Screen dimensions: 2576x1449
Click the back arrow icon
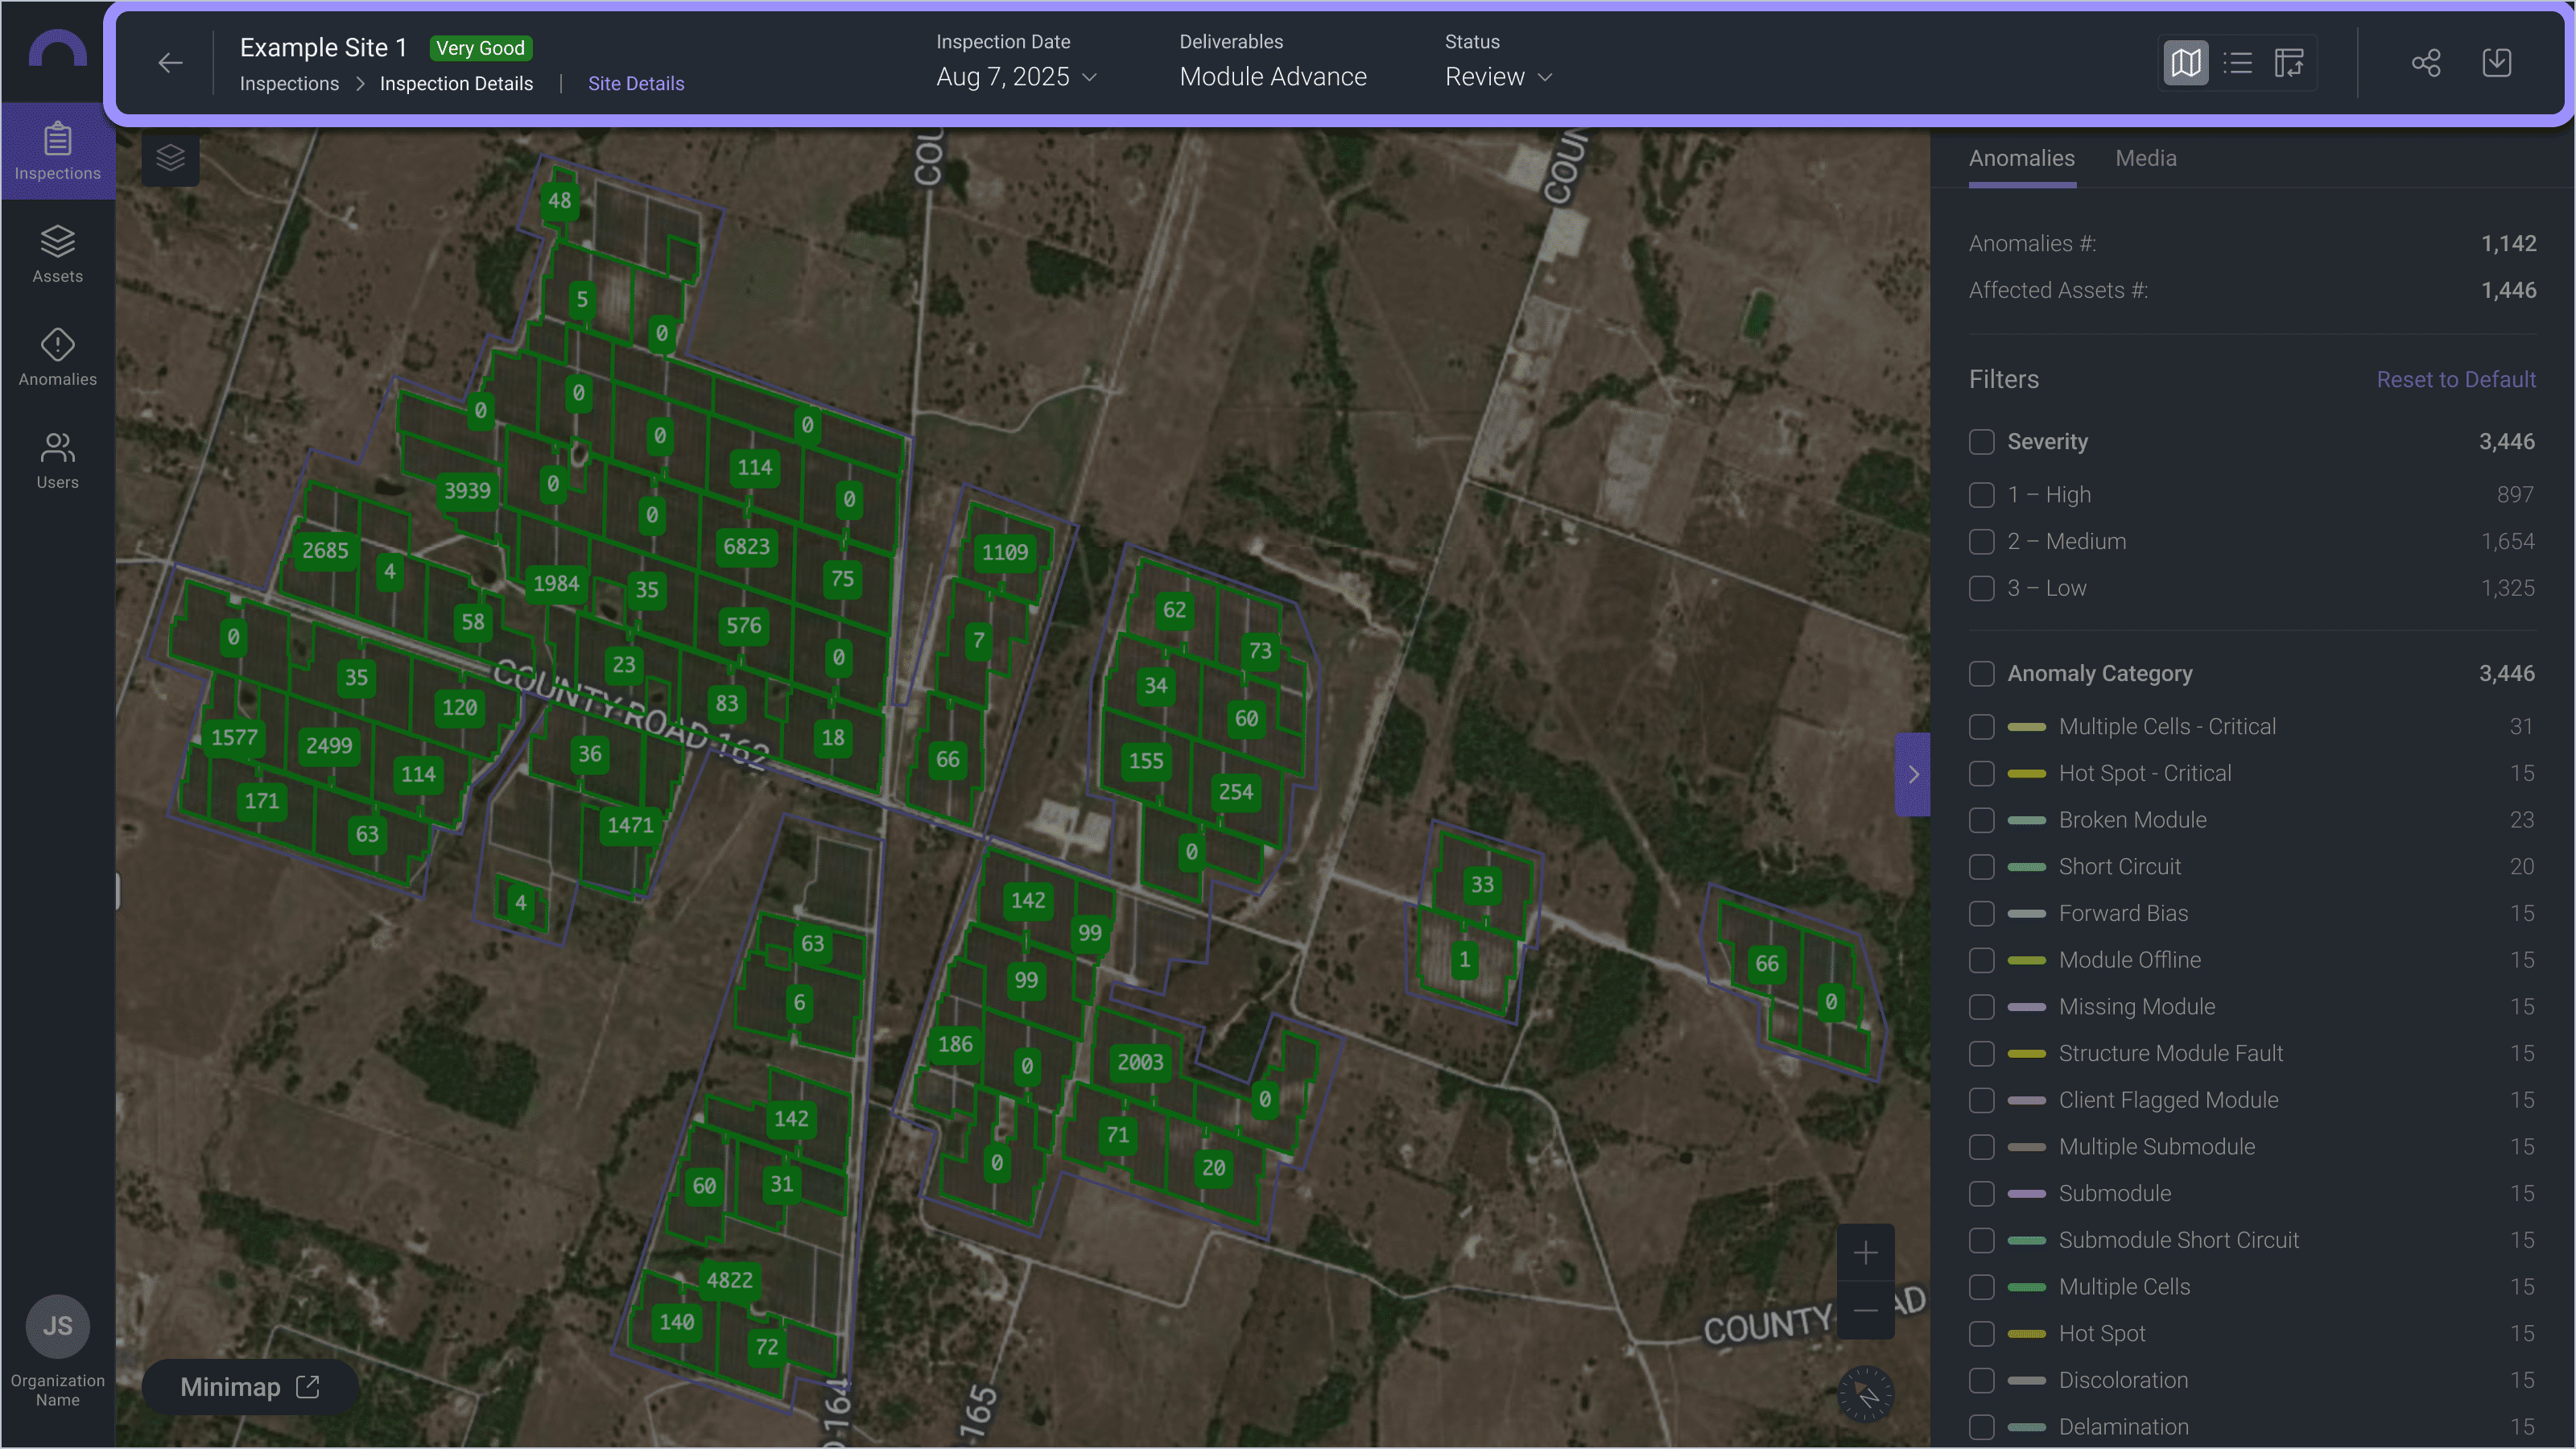[x=170, y=63]
